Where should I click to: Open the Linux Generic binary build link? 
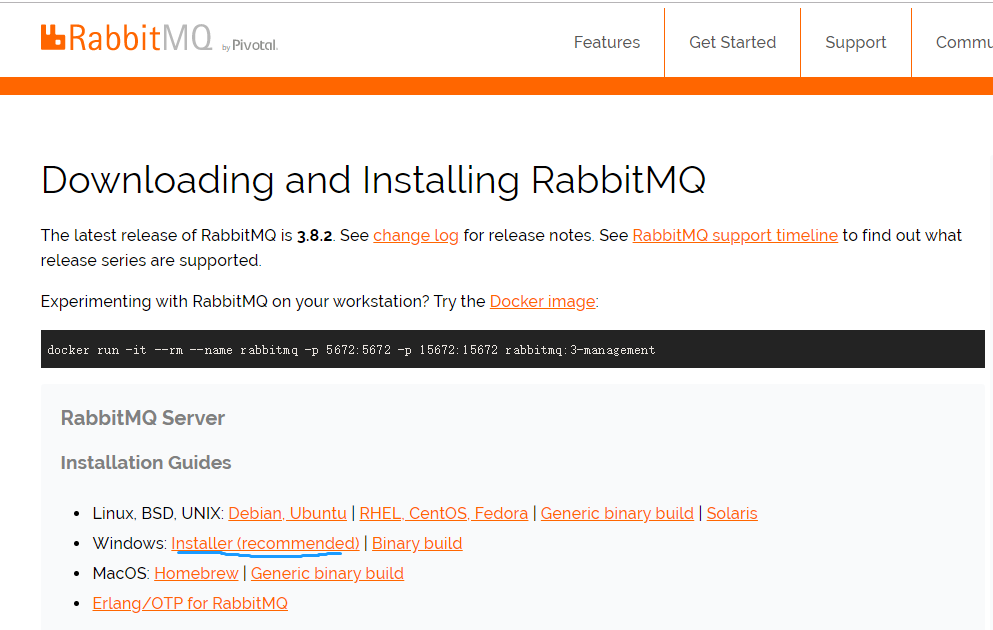point(617,513)
